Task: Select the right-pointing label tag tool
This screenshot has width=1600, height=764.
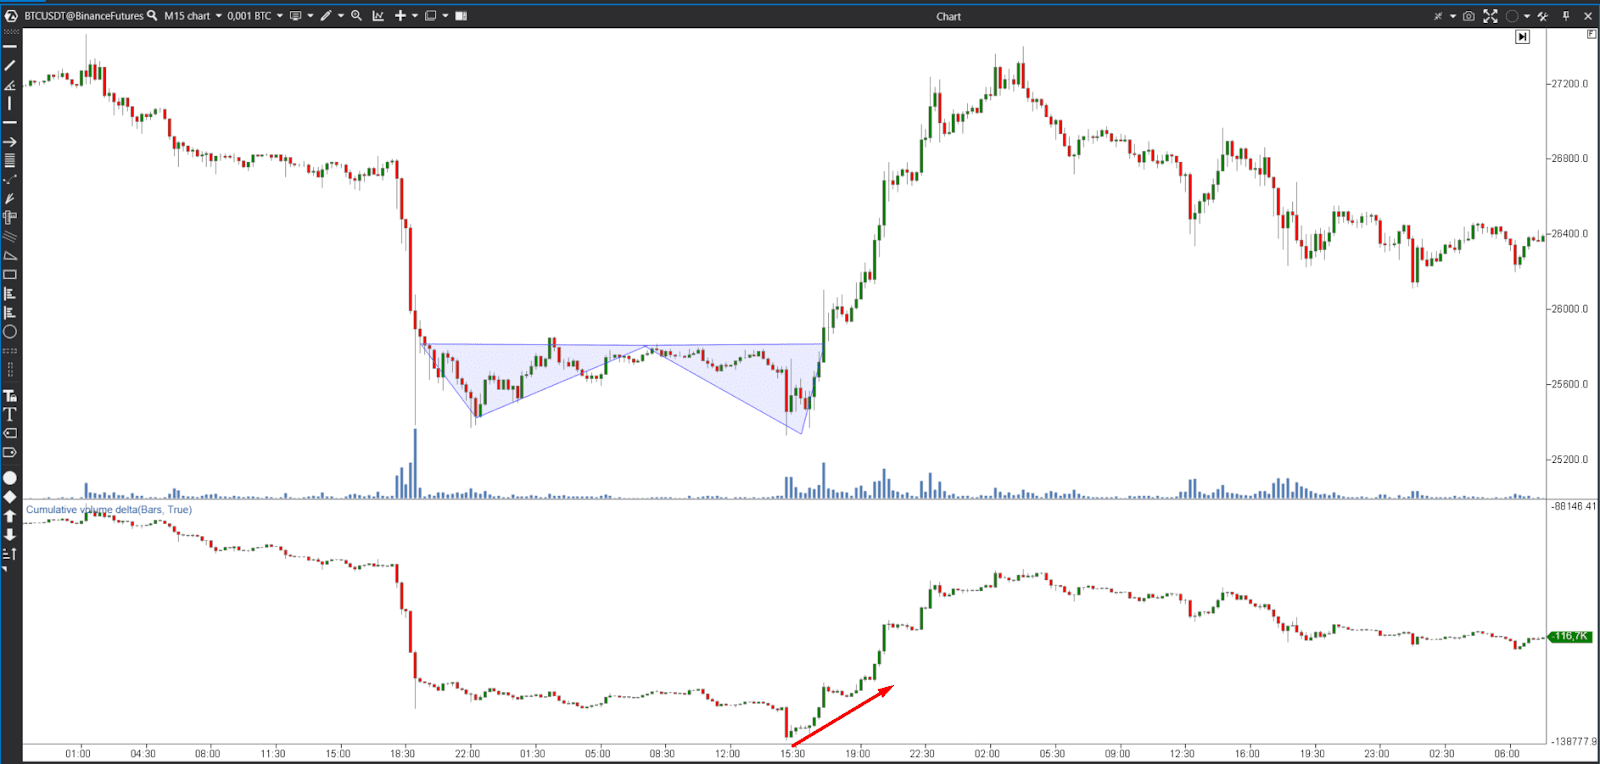Action: coord(10,452)
